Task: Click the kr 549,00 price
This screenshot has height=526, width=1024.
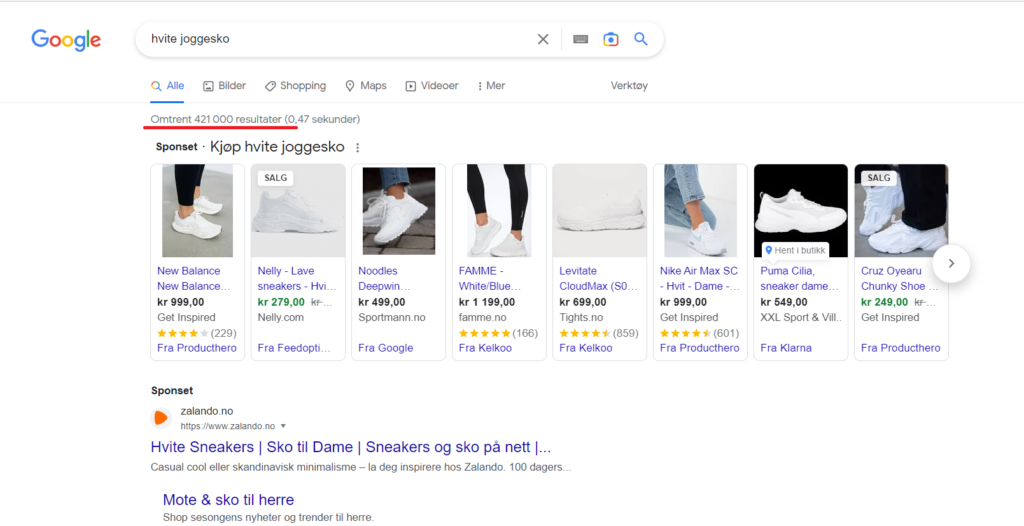Action: [784, 302]
